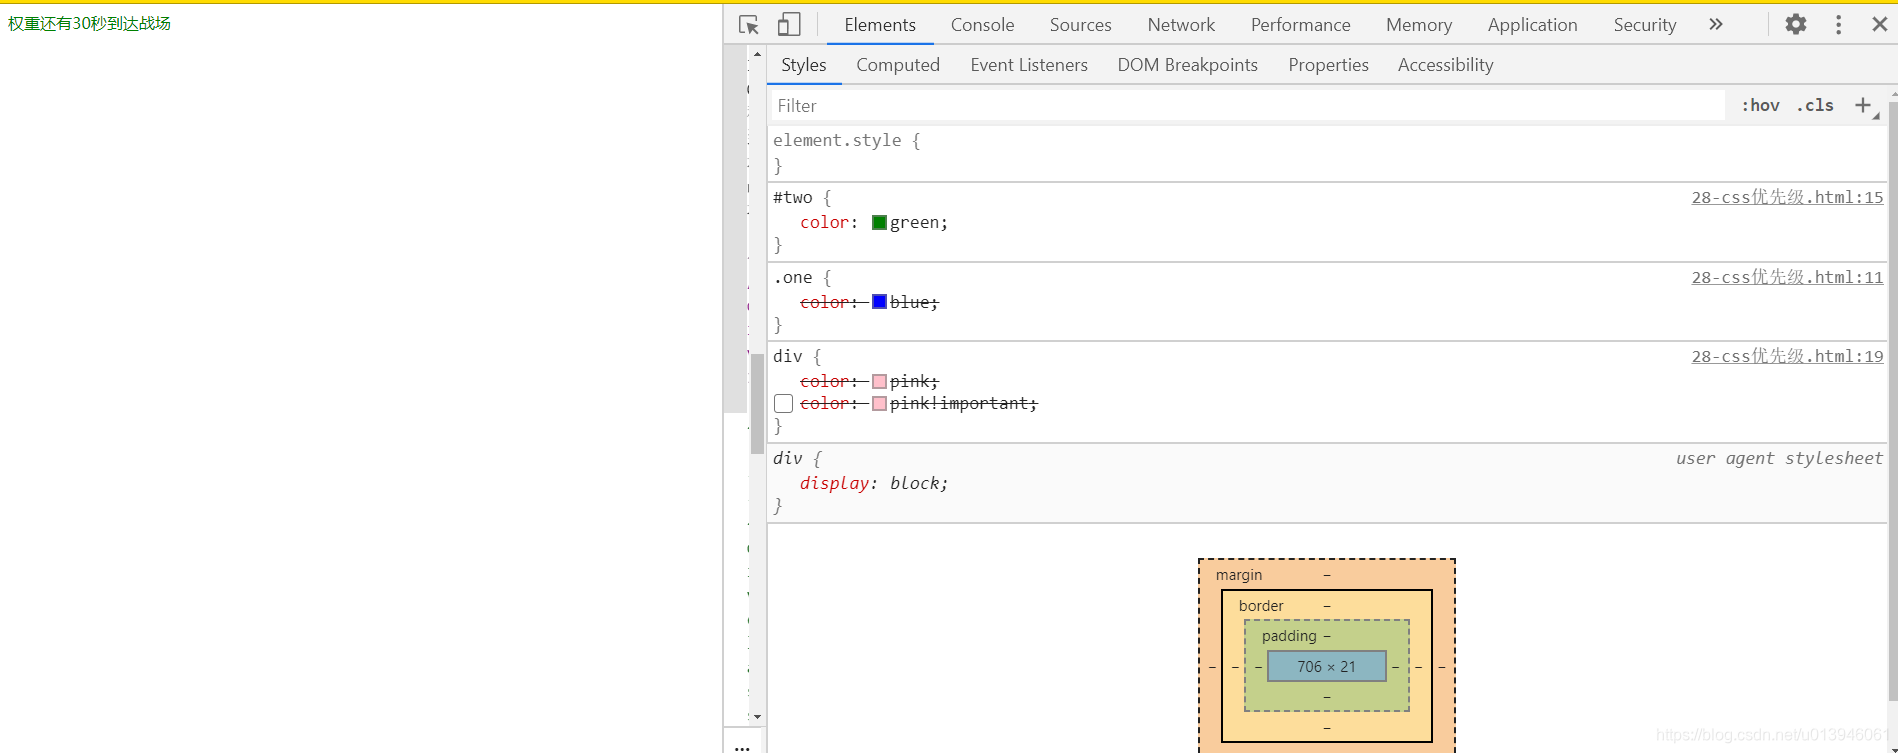
Task: Close the DevTools panel
Action: (x=1879, y=24)
